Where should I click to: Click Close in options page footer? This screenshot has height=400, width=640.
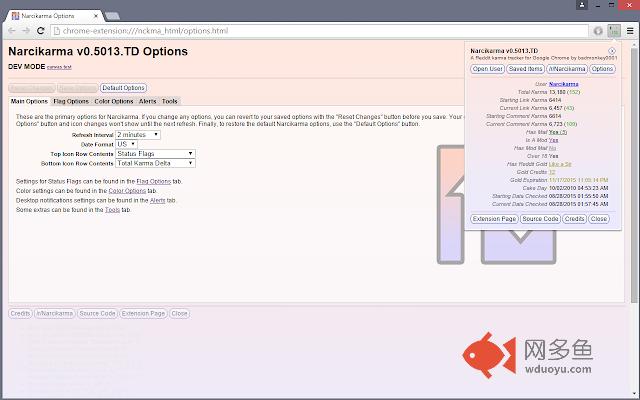click(179, 313)
